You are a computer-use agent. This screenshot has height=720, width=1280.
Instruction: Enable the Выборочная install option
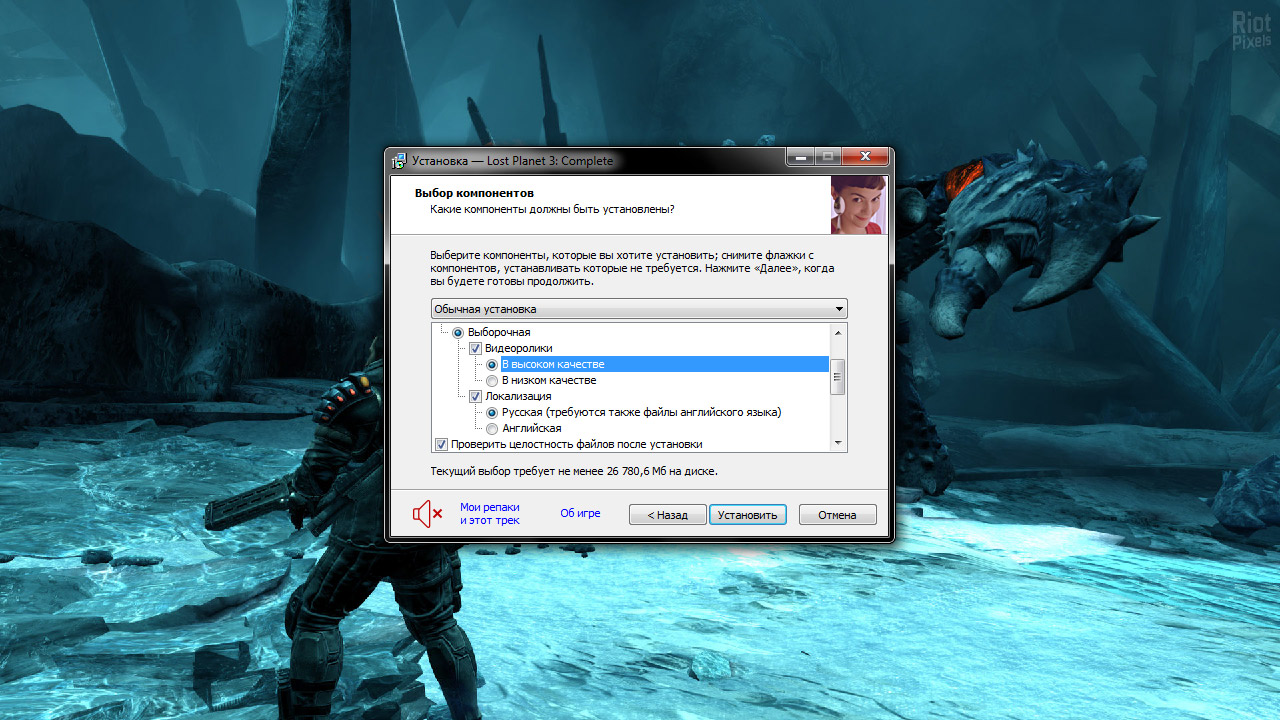pos(459,332)
